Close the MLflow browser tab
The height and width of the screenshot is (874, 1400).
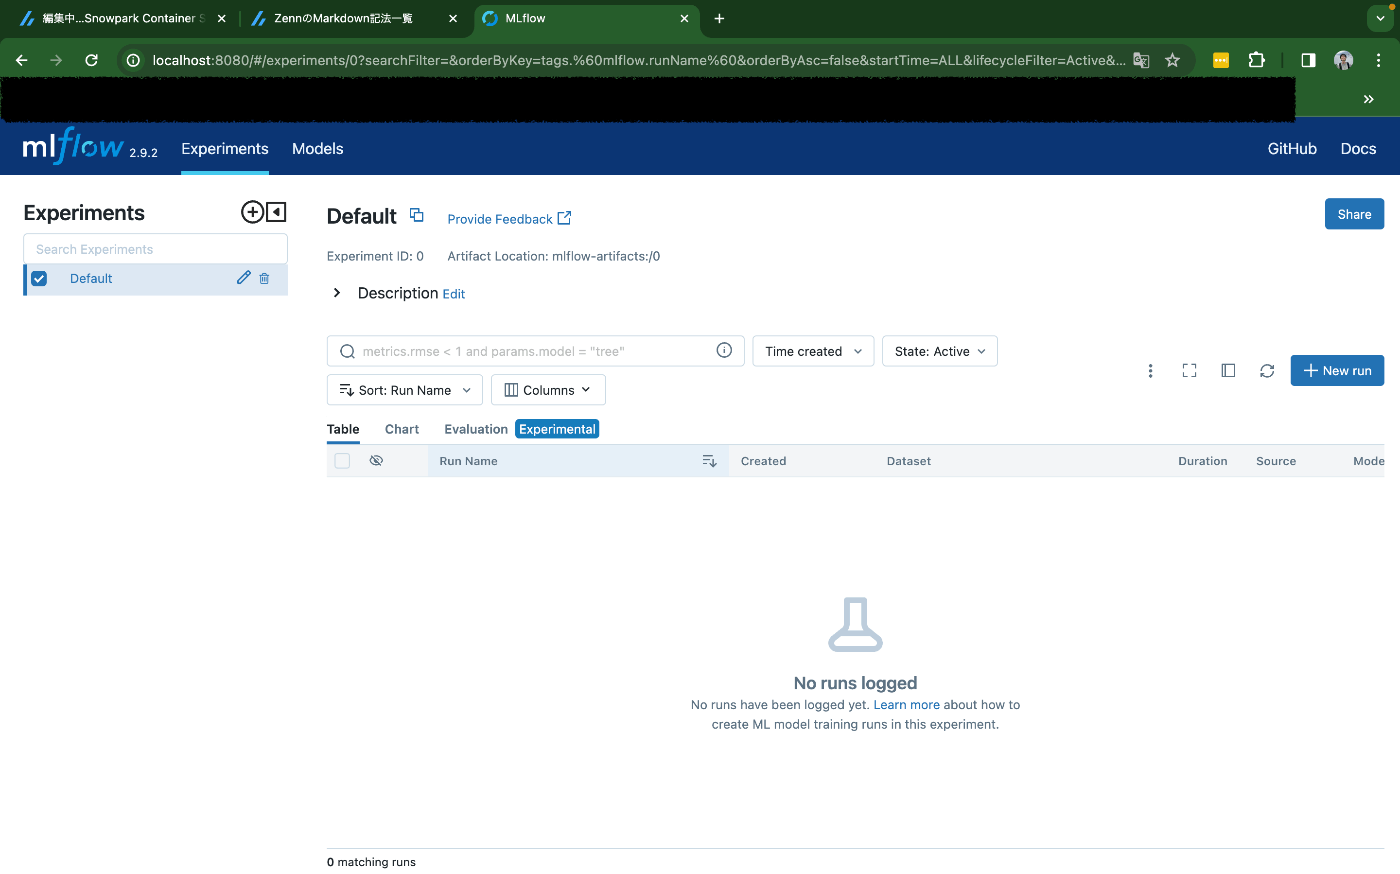684,18
